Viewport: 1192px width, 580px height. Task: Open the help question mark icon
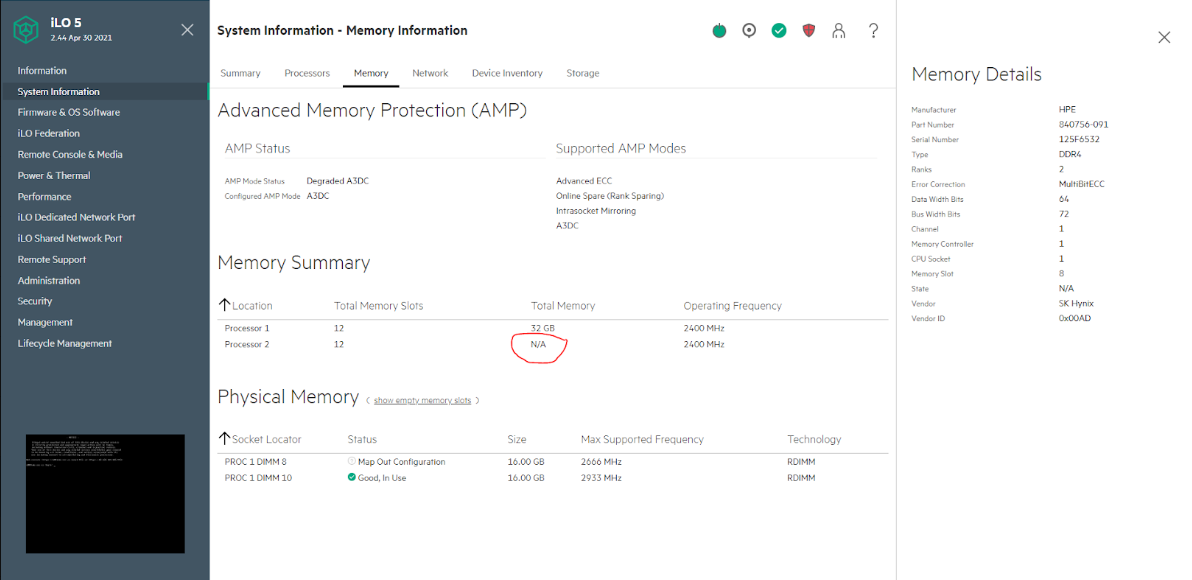[873, 31]
